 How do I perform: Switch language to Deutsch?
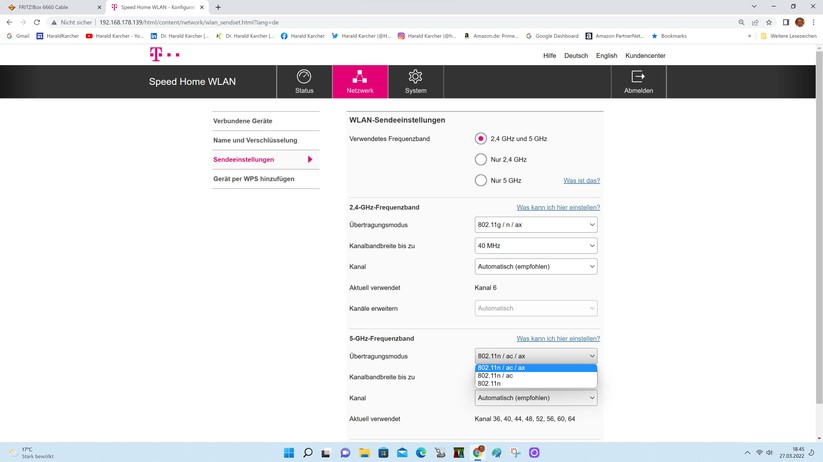(576, 56)
